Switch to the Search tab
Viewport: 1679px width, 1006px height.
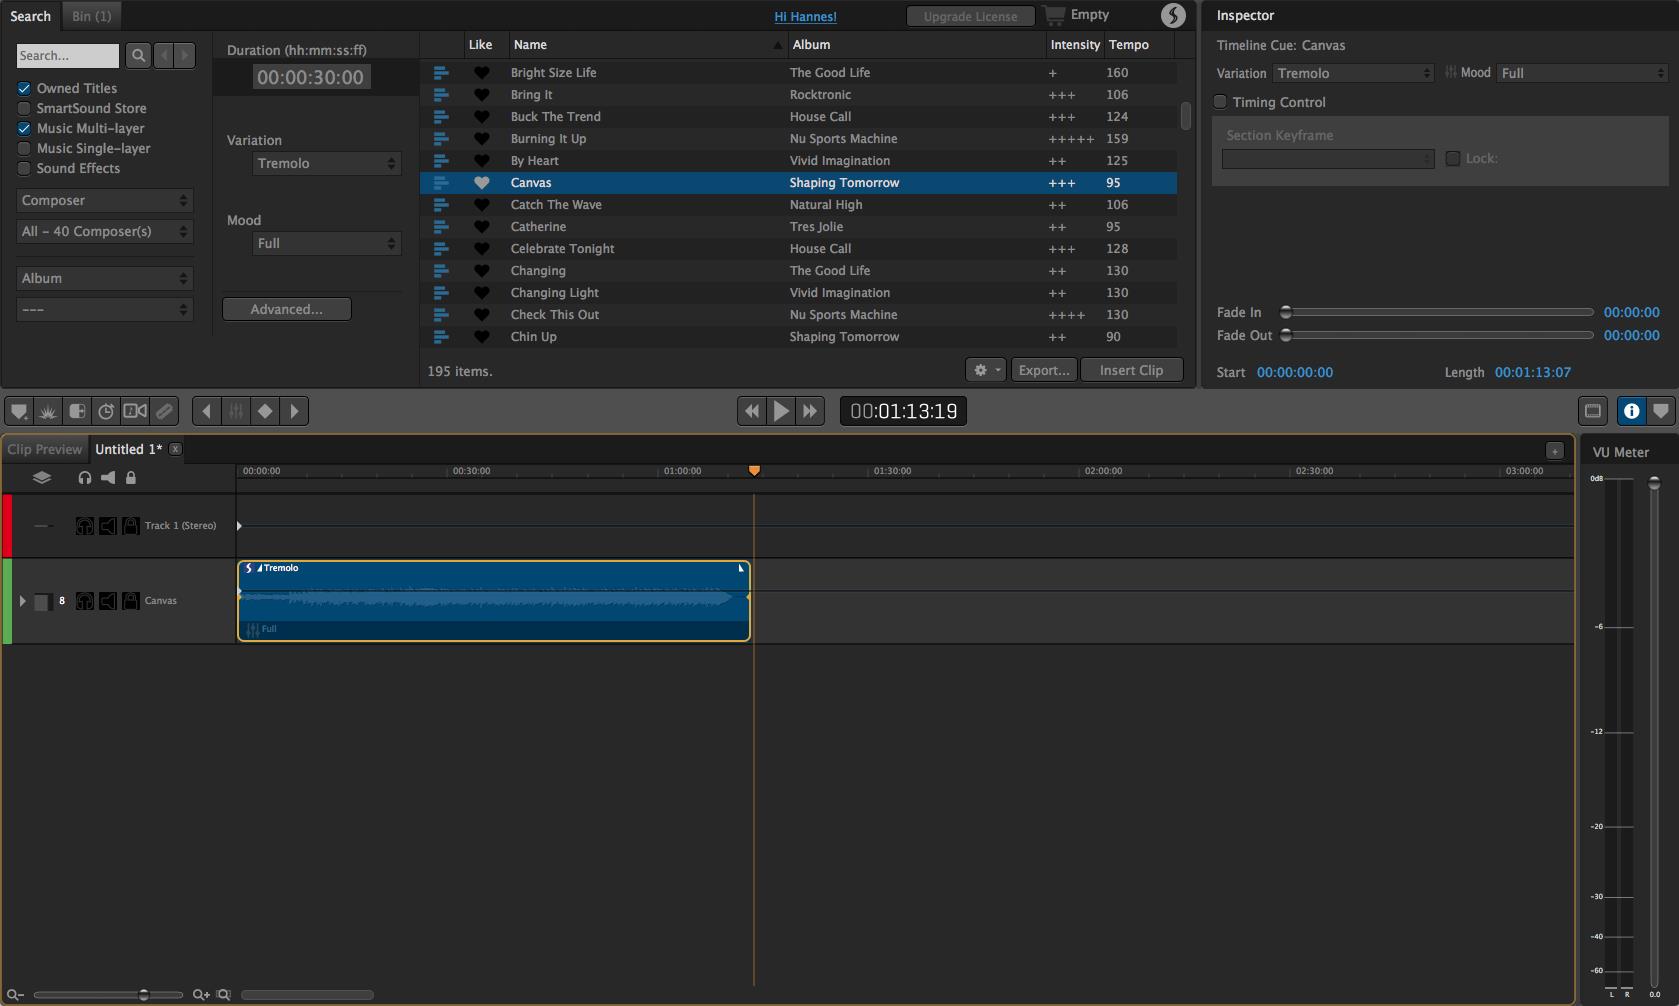[30, 16]
